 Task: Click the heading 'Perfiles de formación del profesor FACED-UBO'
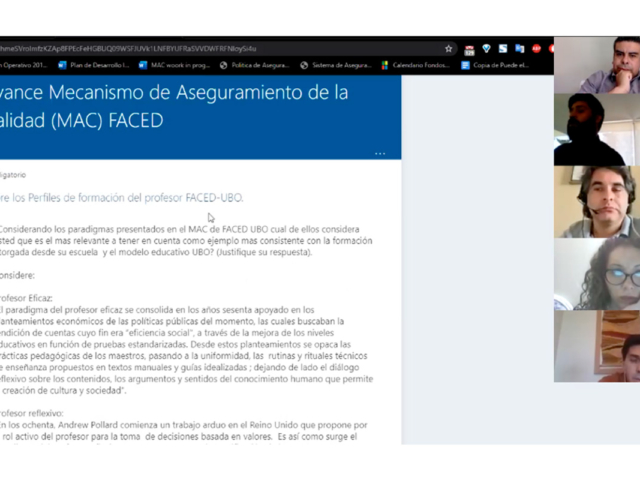coord(135,198)
